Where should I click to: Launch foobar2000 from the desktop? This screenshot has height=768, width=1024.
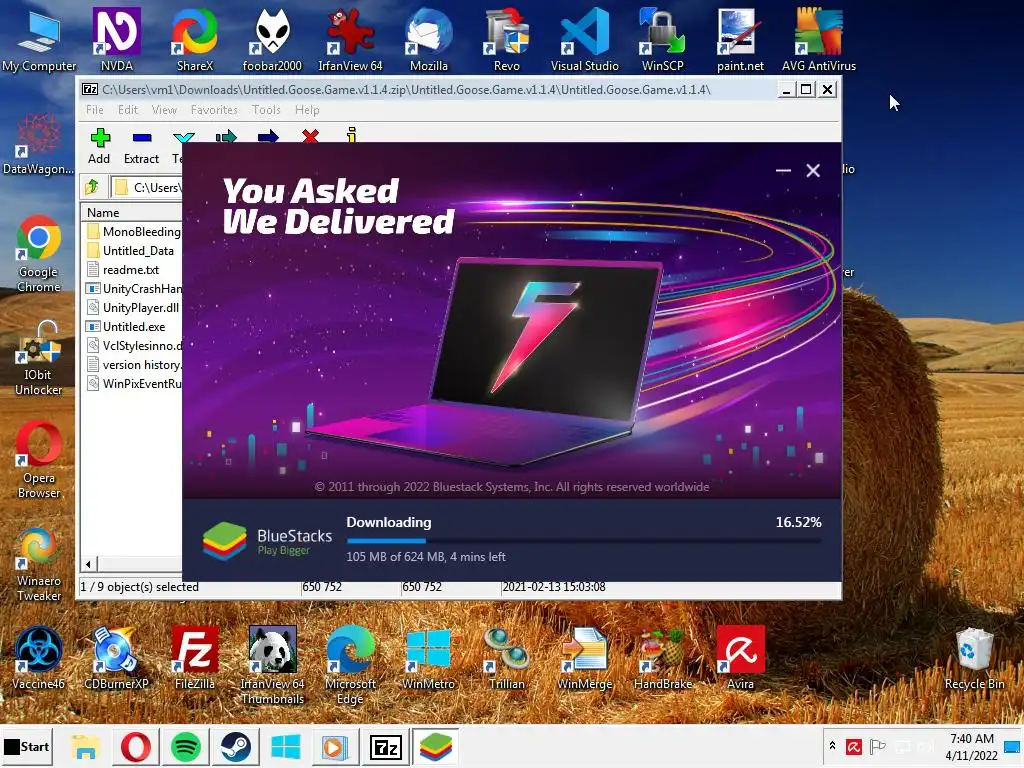point(272,39)
